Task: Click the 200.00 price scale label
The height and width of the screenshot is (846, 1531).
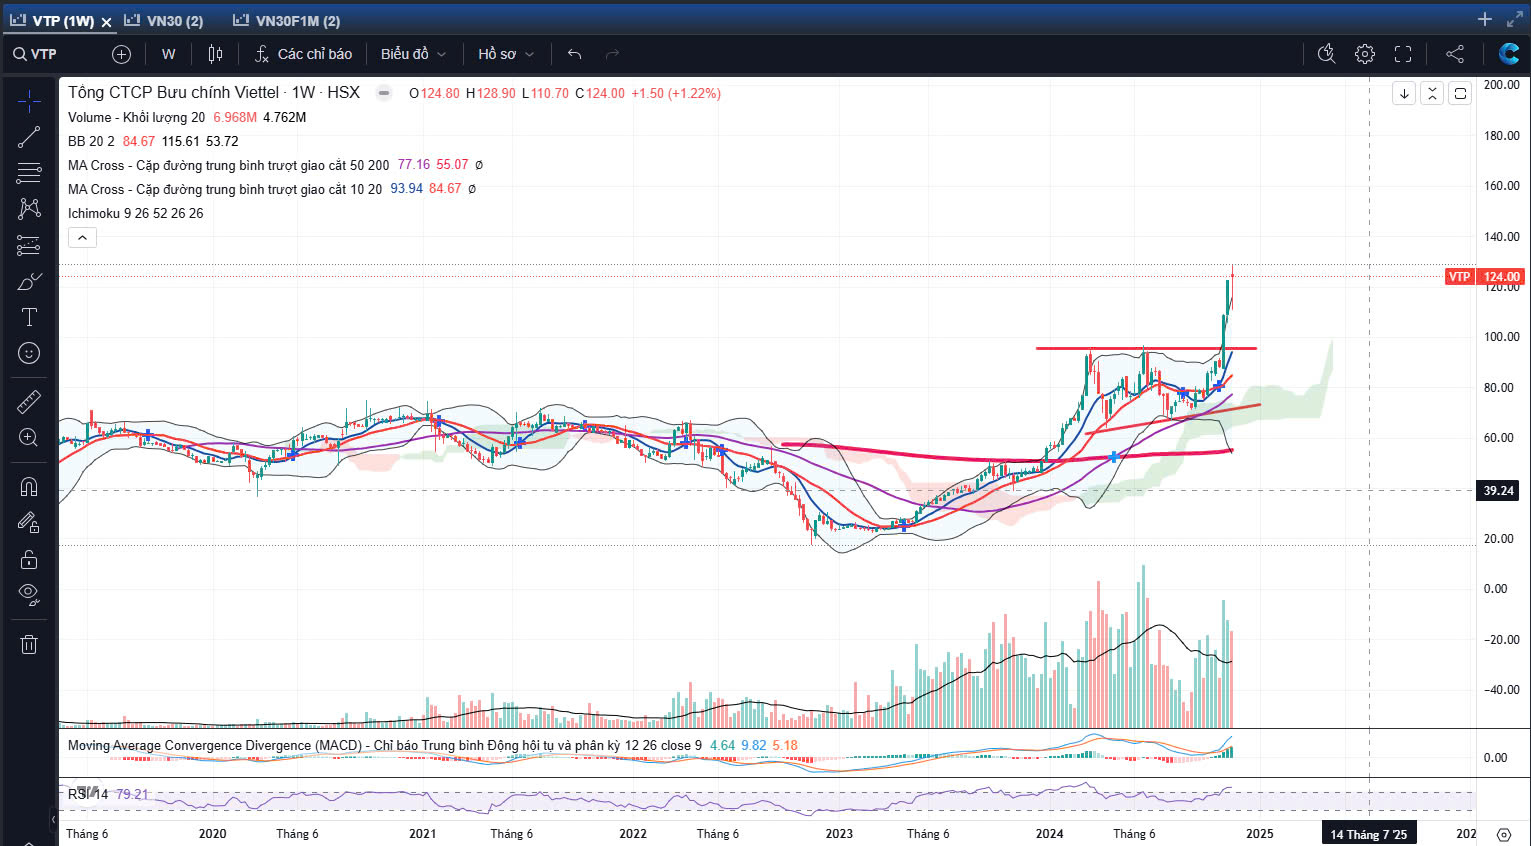Action: click(x=1501, y=85)
